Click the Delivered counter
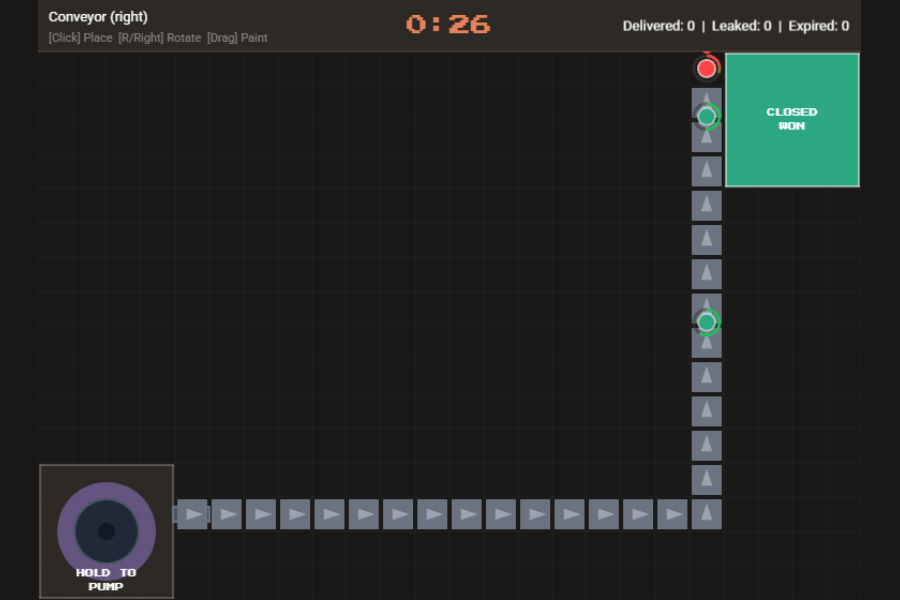 658,26
